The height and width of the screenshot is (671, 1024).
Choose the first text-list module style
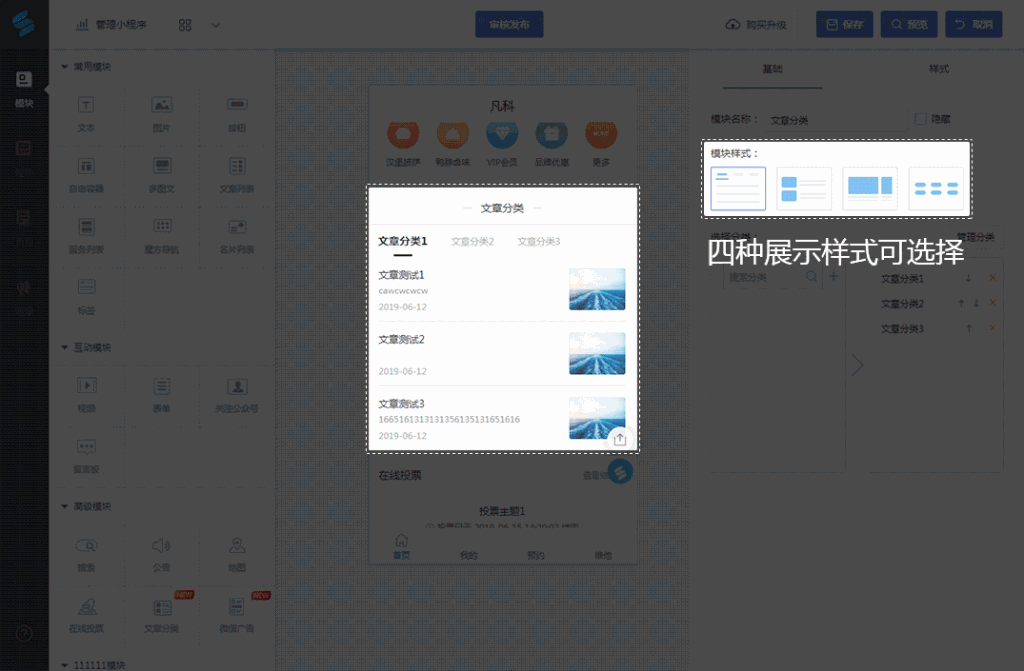[738, 188]
